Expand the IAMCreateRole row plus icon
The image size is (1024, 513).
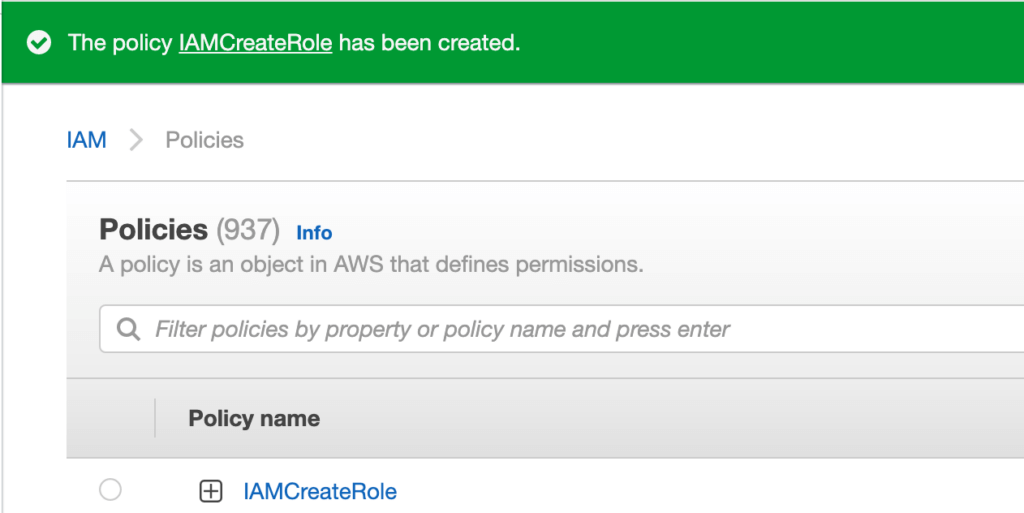tap(210, 491)
